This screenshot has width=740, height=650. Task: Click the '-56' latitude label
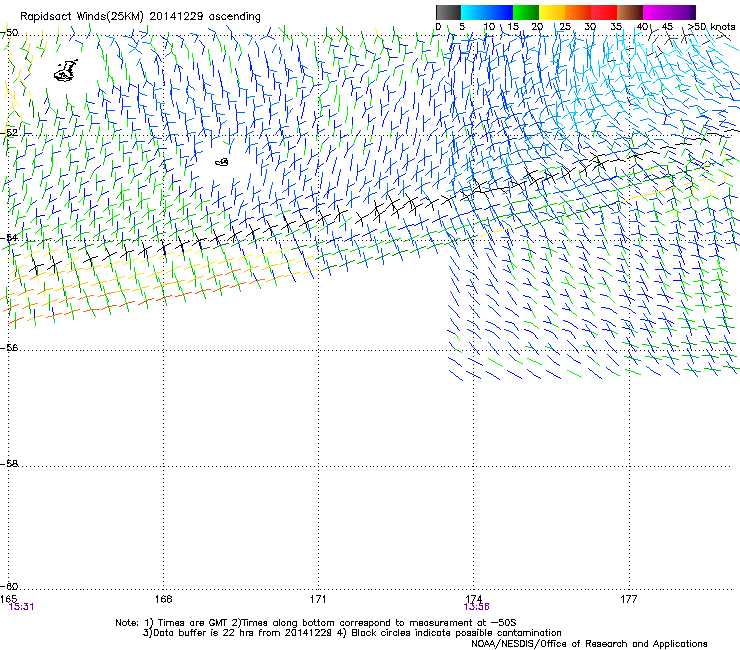coord(9,348)
